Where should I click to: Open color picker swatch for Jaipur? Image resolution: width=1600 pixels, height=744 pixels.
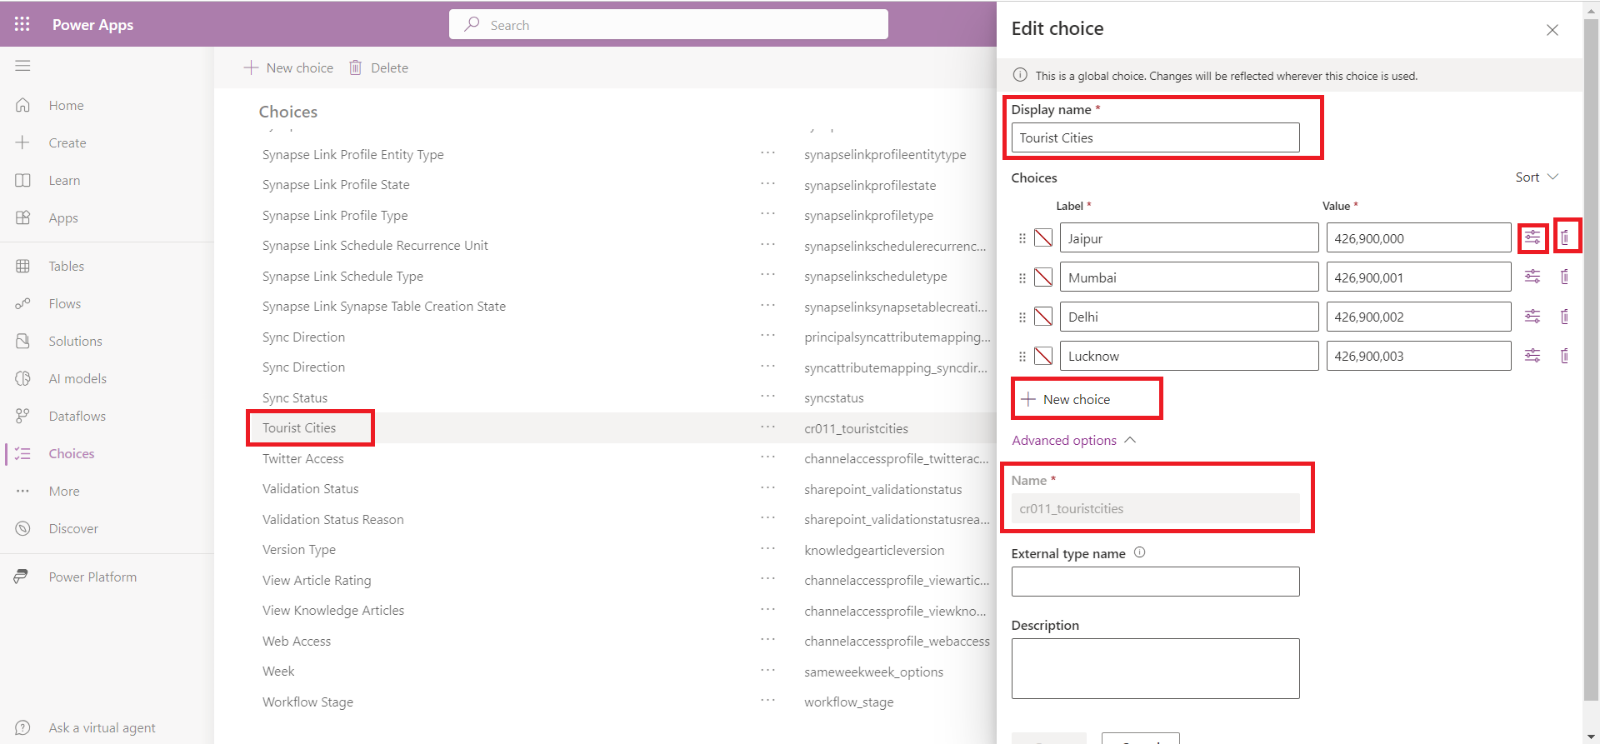1043,238
